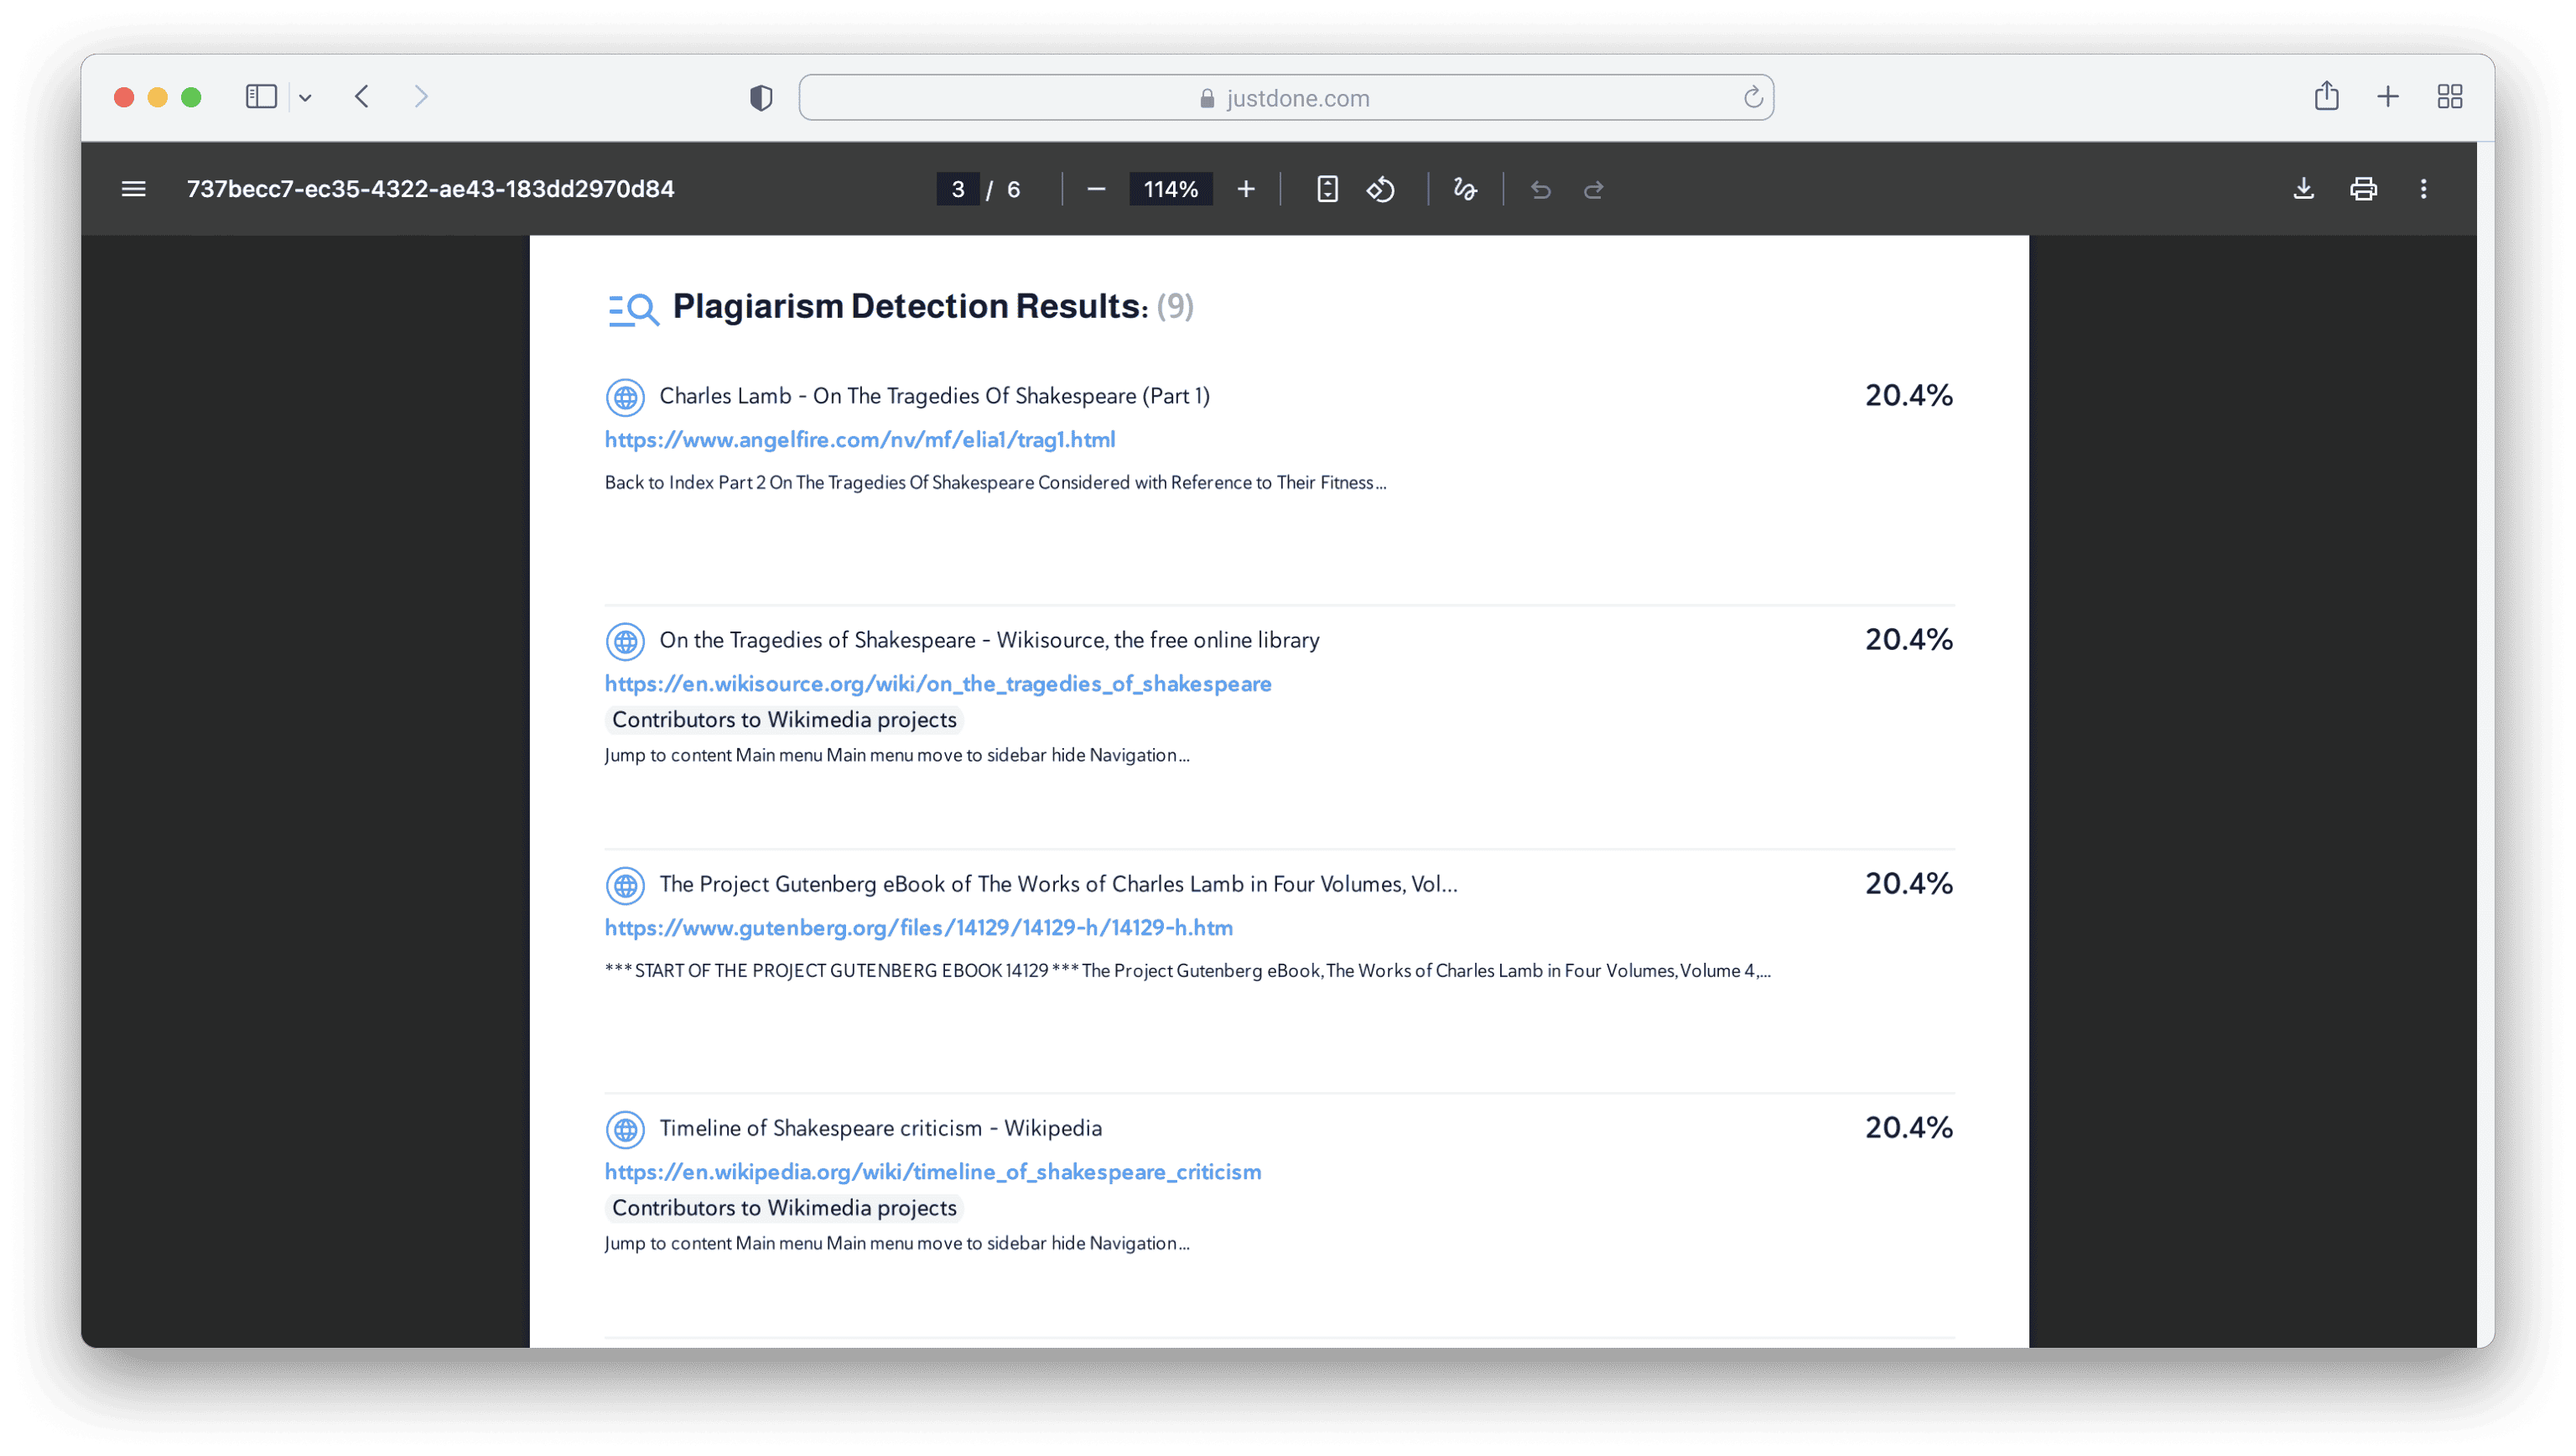Click the Safari share button

pyautogui.click(x=2326, y=96)
